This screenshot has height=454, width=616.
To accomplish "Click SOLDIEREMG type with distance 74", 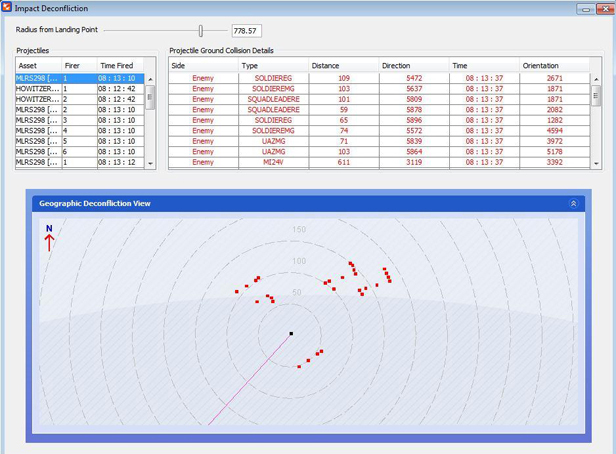I will click(x=273, y=131).
